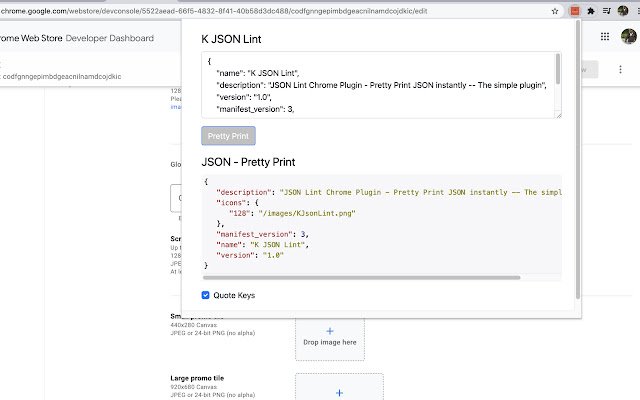The image size is (640, 400).
Task: Click the "version": "1.0" output line
Action: tap(250, 255)
